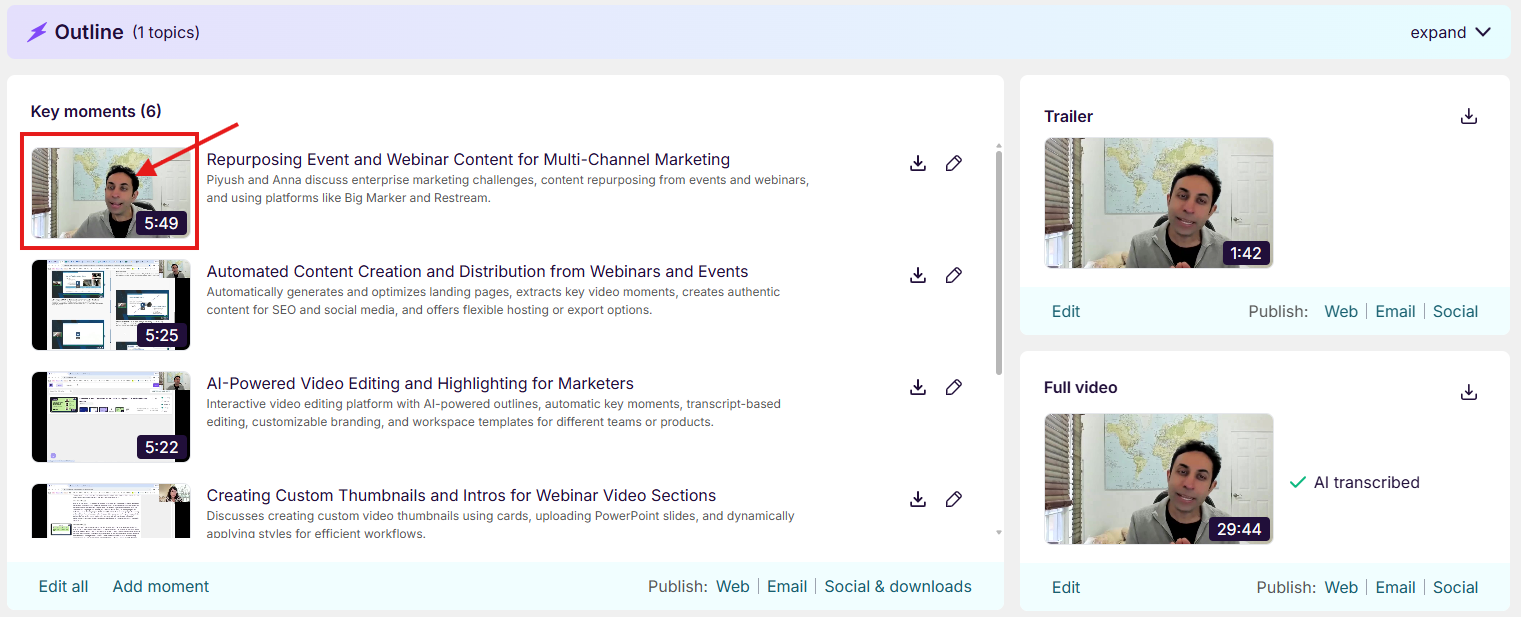Click Edit under the Full video
The image size is (1521, 617).
tap(1066, 587)
